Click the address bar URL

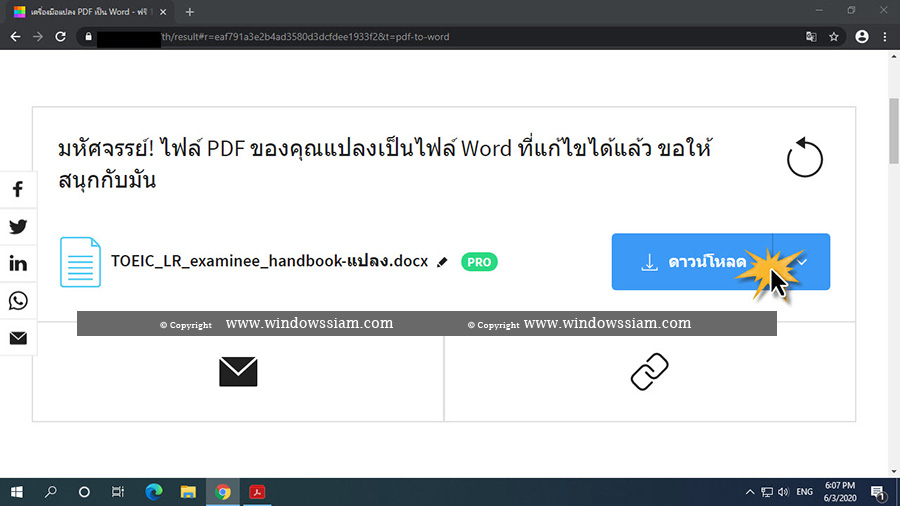(305, 37)
